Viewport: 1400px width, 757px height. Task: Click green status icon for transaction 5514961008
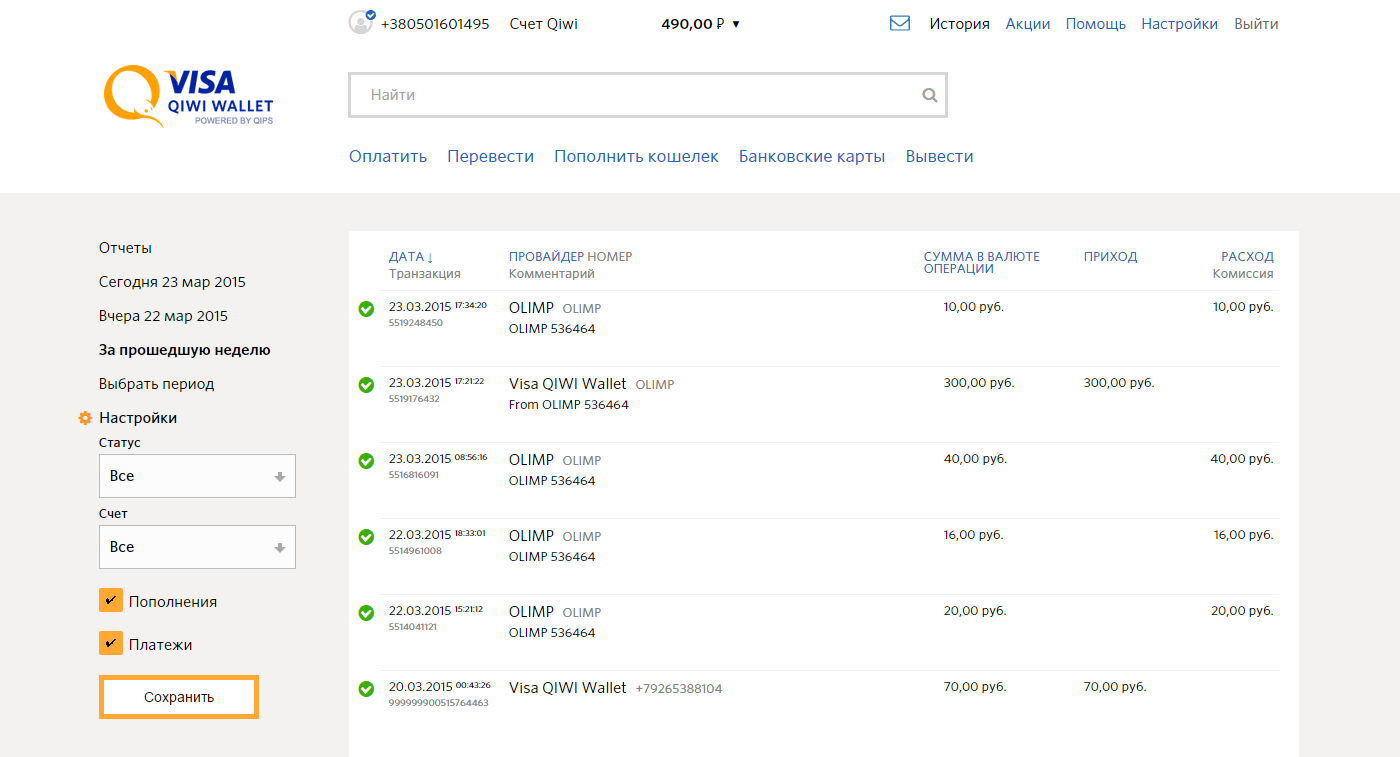(366, 537)
